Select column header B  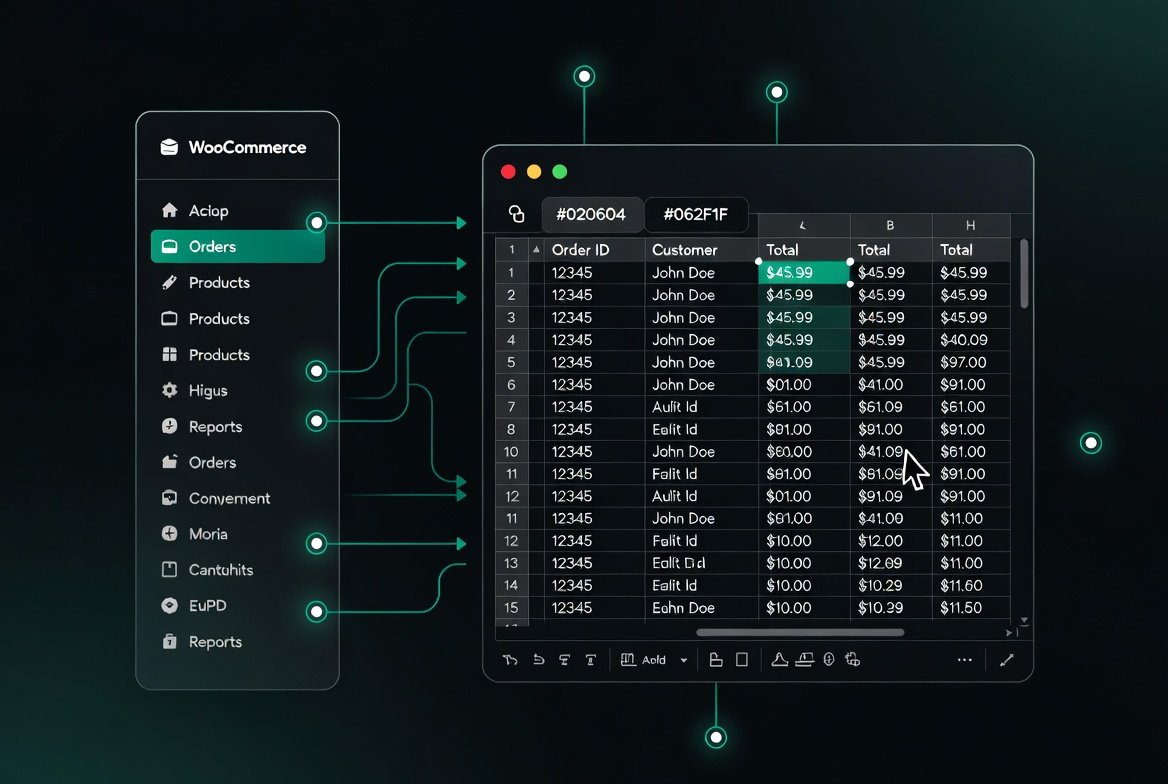click(890, 225)
